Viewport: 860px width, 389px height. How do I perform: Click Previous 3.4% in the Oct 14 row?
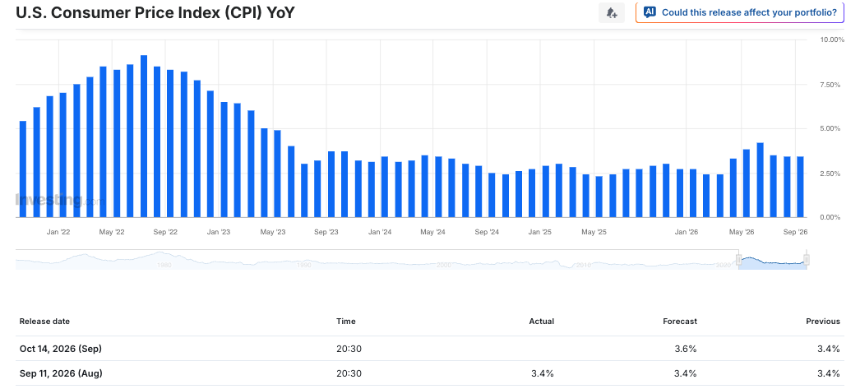[x=829, y=348]
